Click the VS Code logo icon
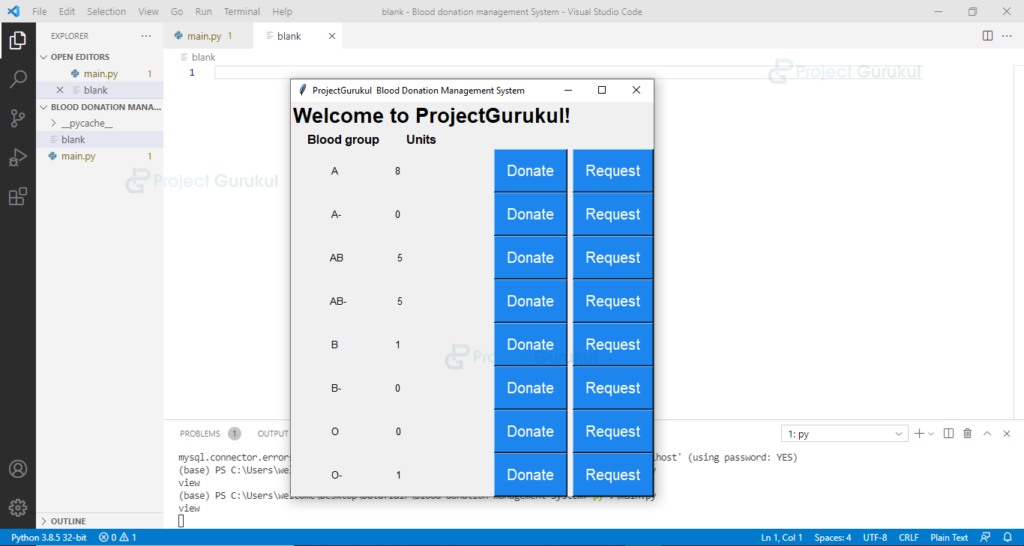 click(x=14, y=11)
